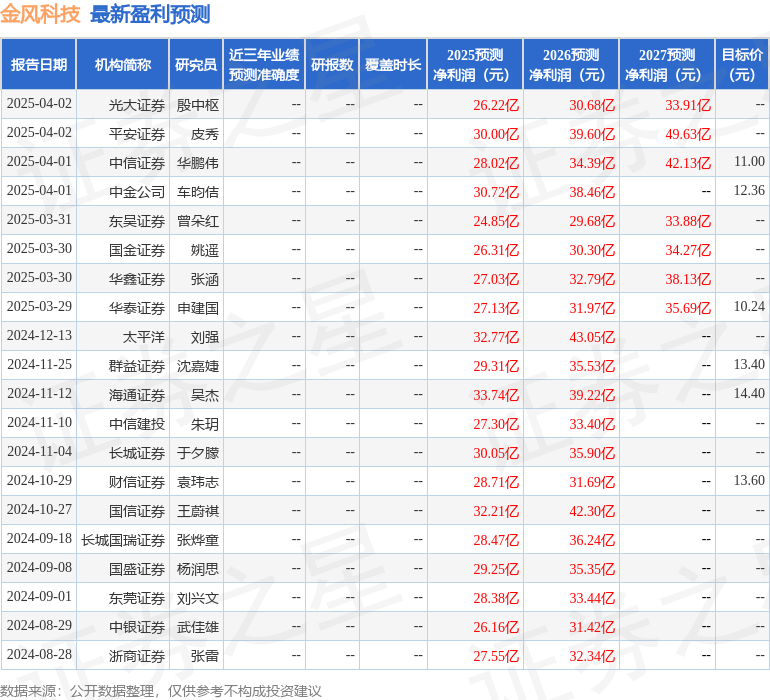Open the 光大证券 institution entry
The image size is (770, 700).
(137, 105)
